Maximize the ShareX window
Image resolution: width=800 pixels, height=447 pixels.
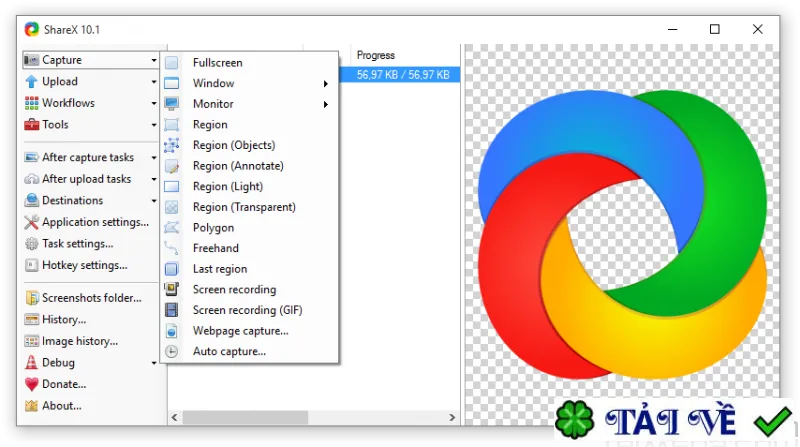715,30
